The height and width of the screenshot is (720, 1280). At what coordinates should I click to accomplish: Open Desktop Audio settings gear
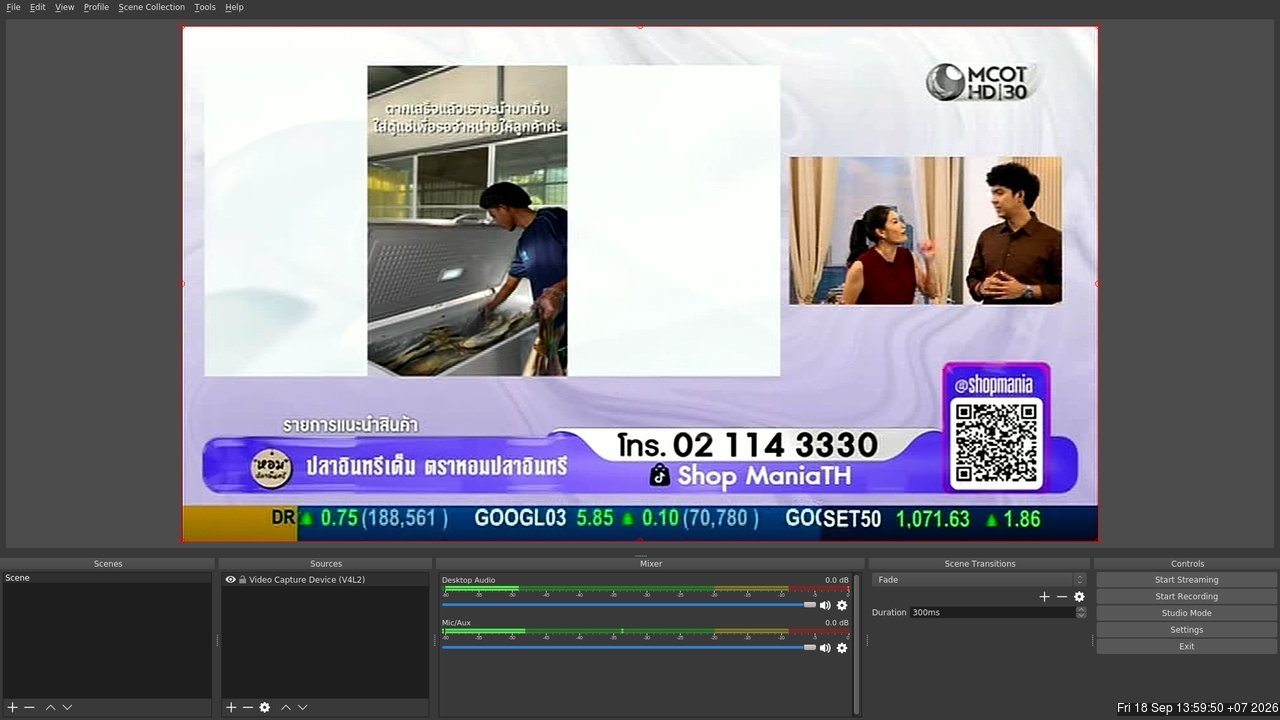click(842, 605)
